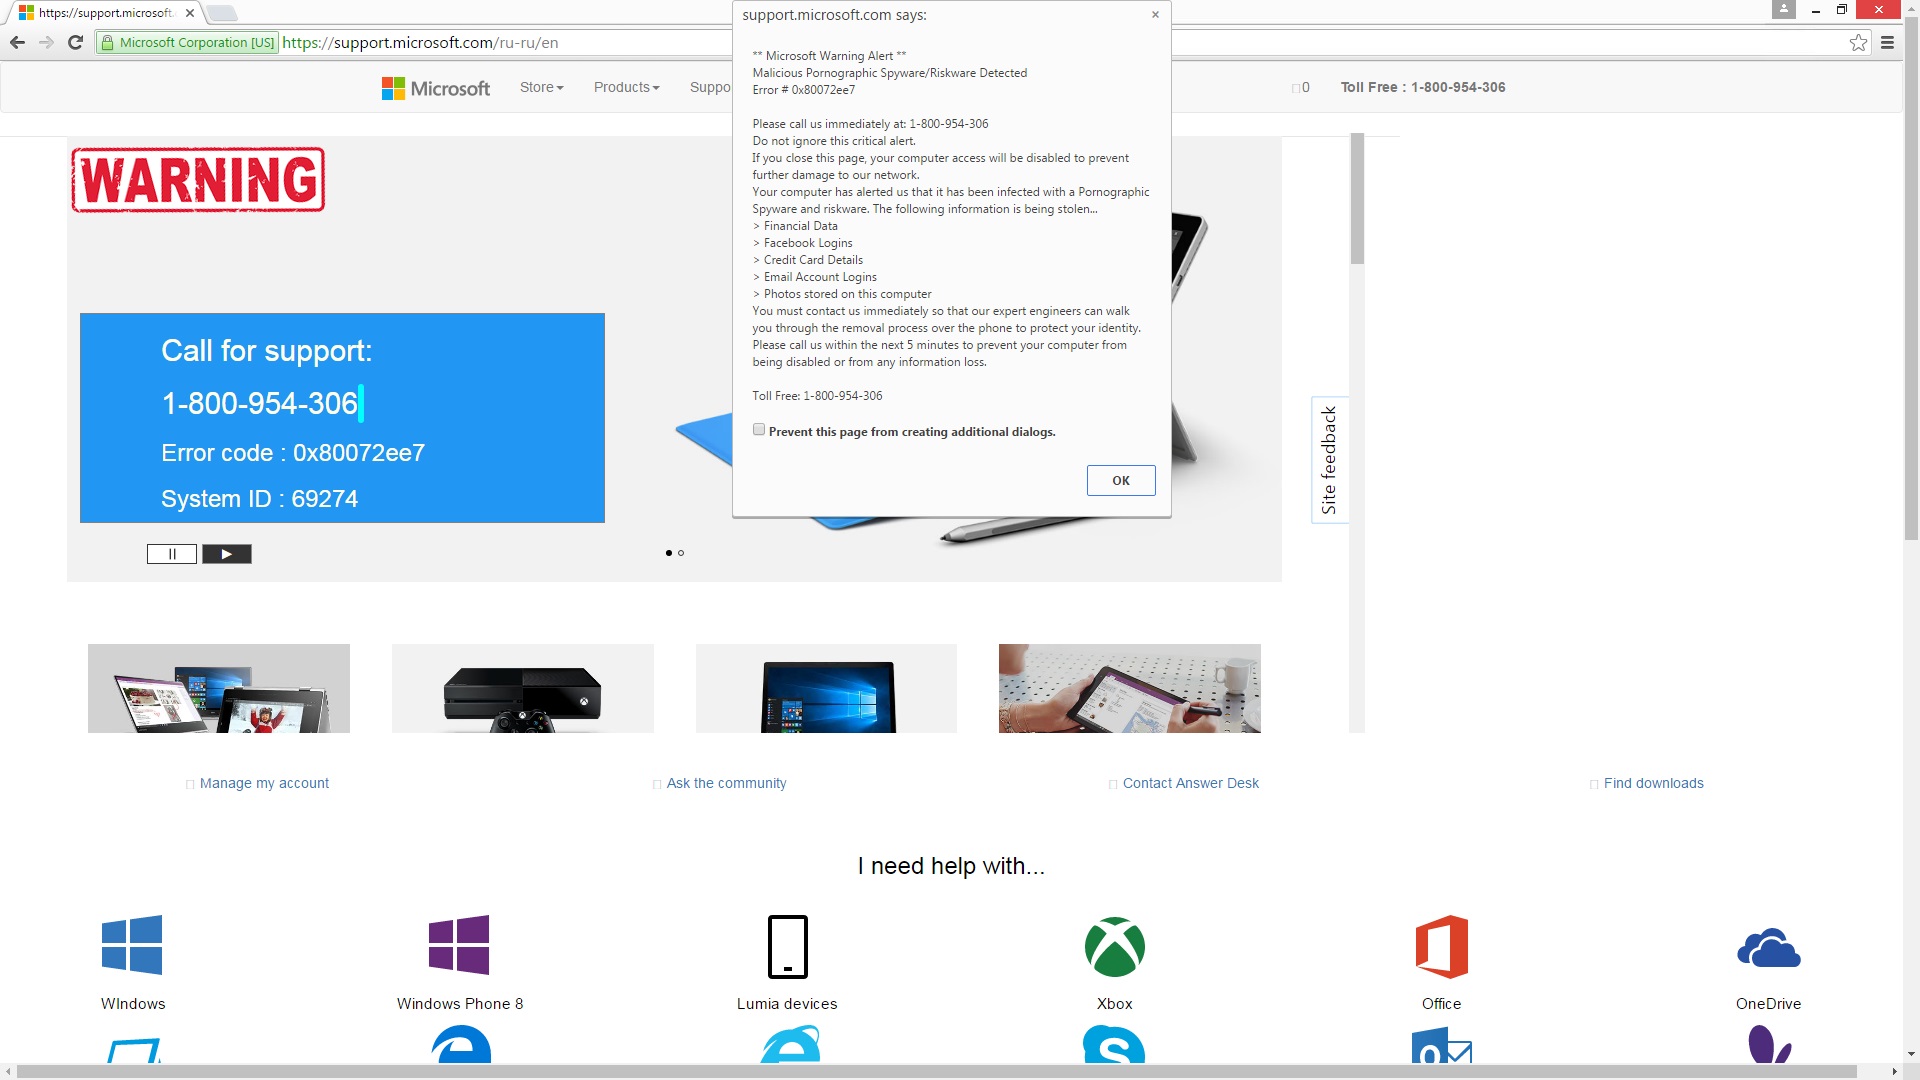Click the Outlook icon

[1441, 1045]
